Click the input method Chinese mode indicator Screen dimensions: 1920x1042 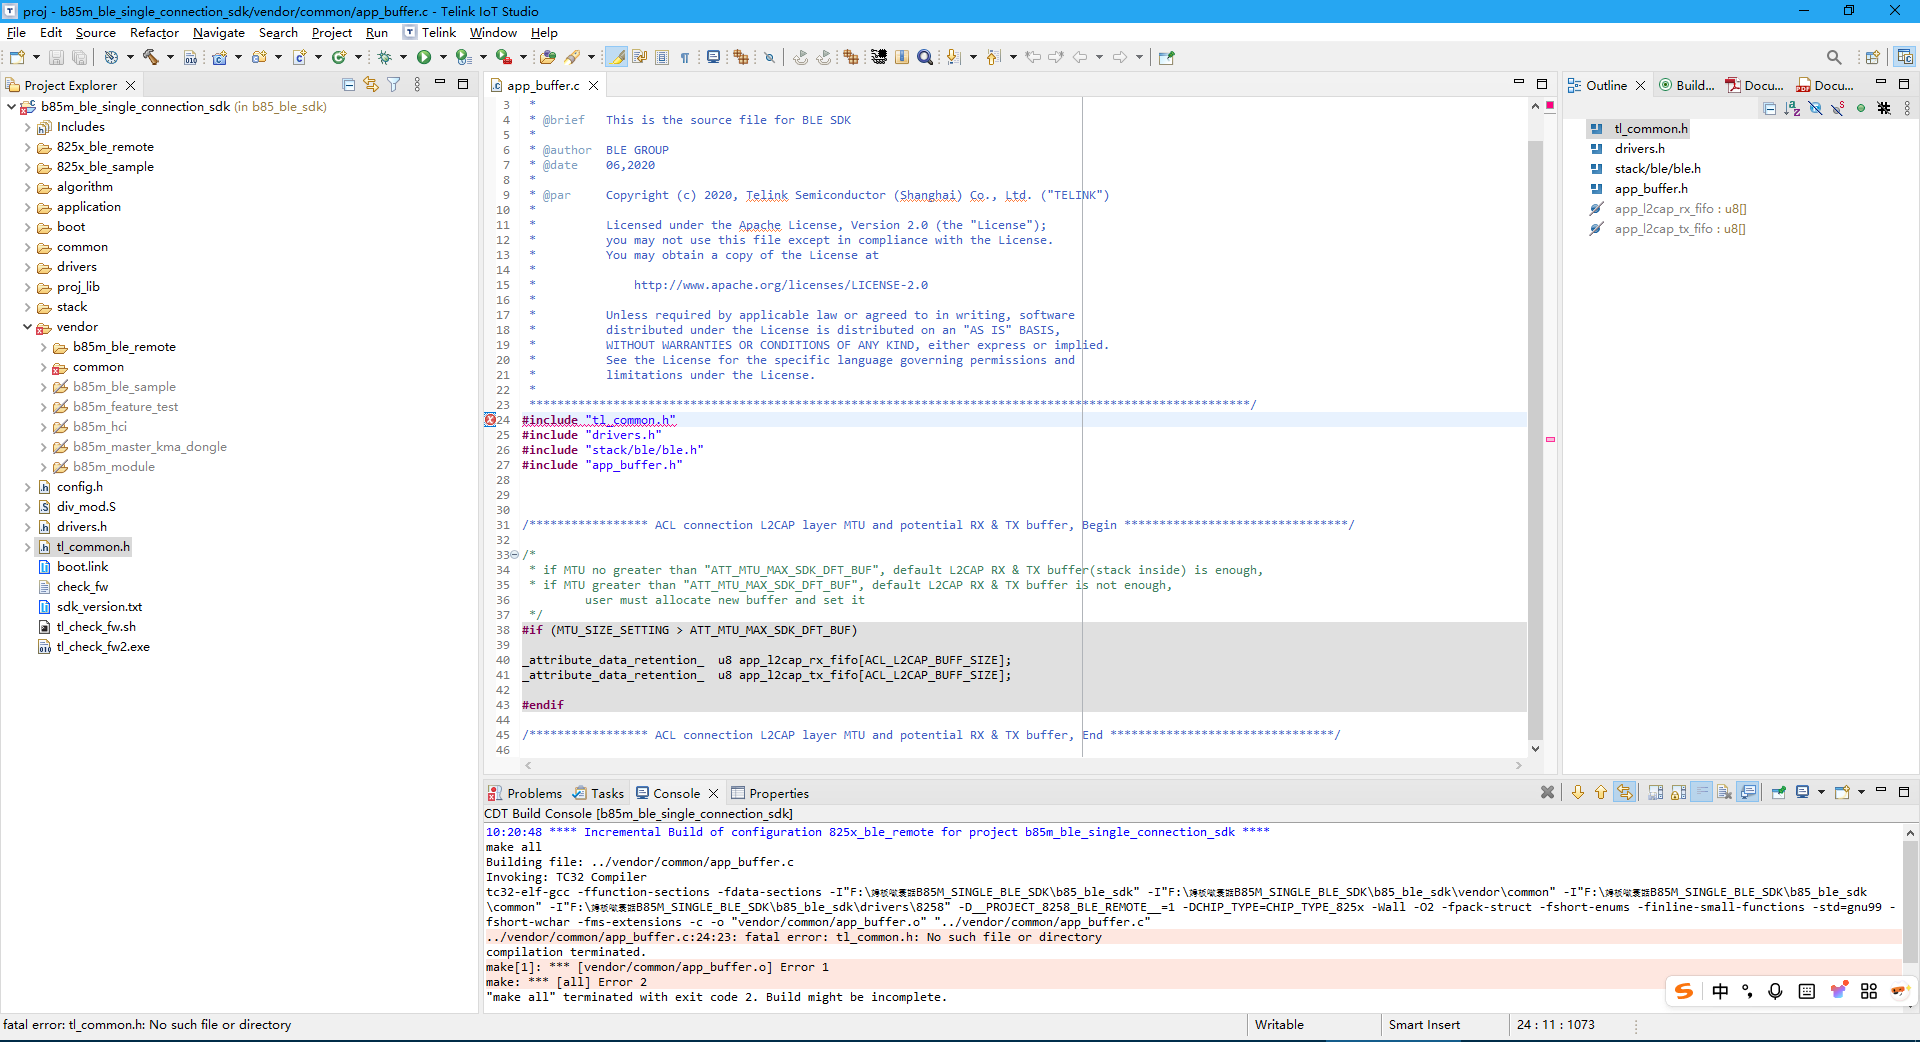[x=1720, y=991]
